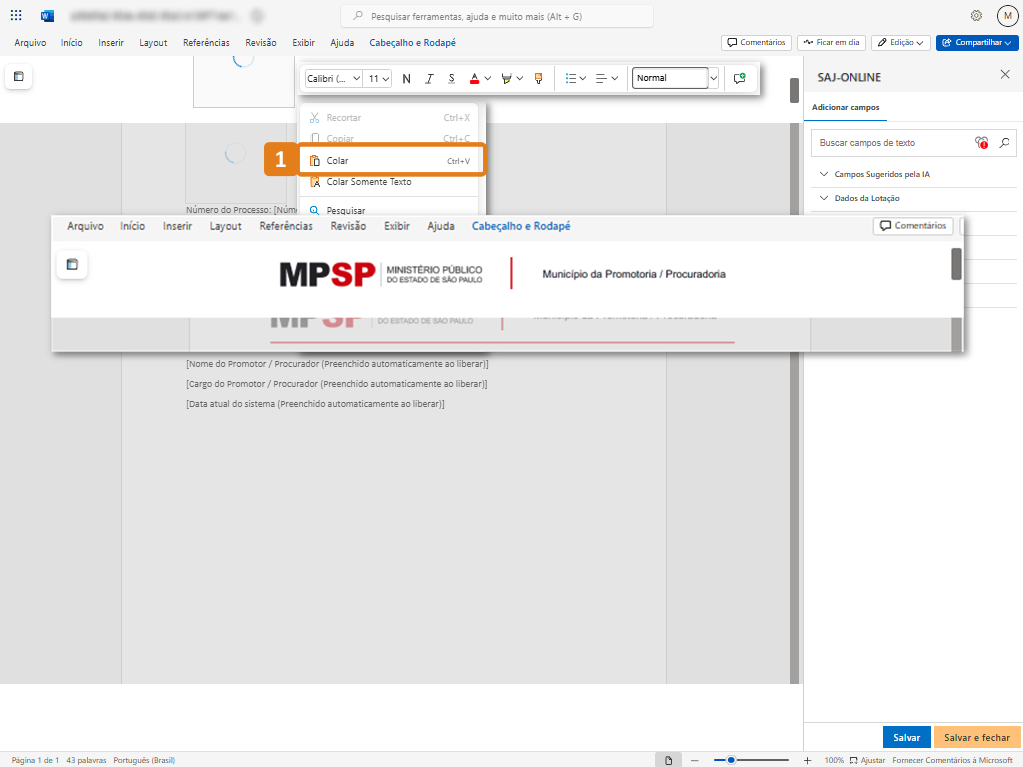Open the app launcher grid icon

(x=16, y=16)
